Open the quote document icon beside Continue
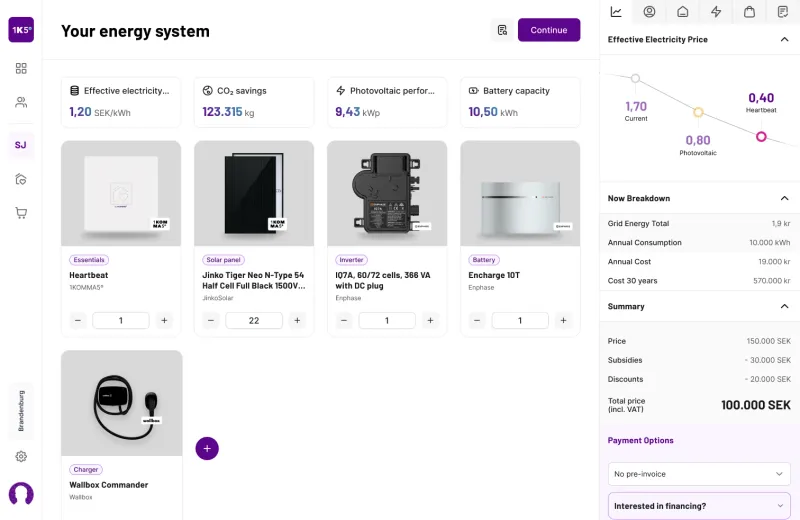This screenshot has width=800, height=520. coord(503,30)
